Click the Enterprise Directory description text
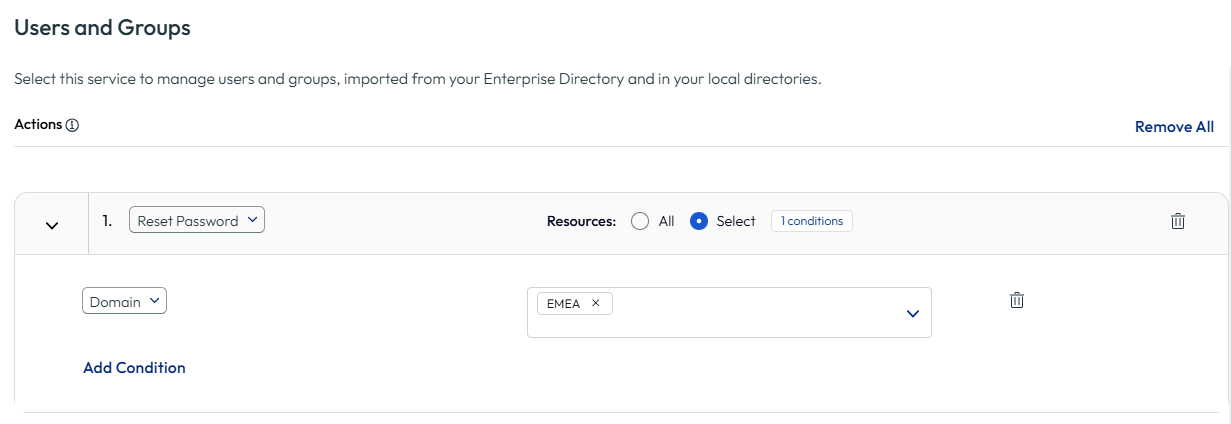This screenshot has width=1231, height=424. coord(553,79)
